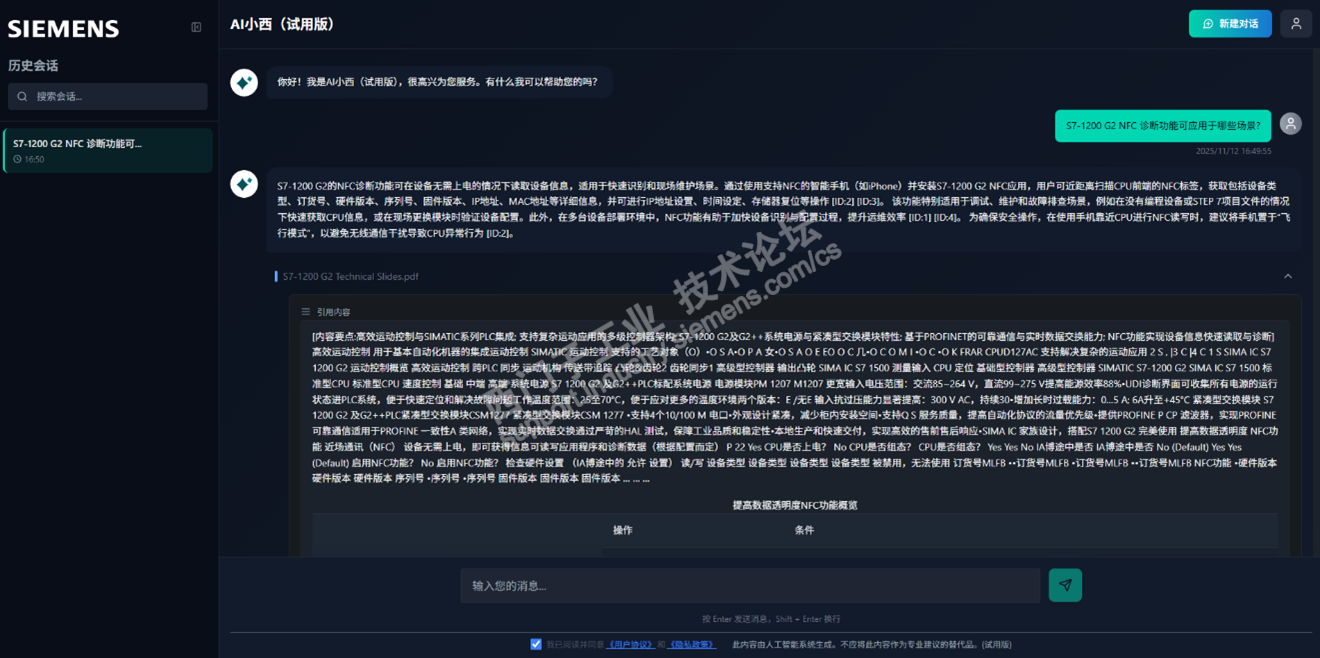Image resolution: width=1320 pixels, height=658 pixels.
Task: Open the 隐私政策 link
Action: (691, 645)
